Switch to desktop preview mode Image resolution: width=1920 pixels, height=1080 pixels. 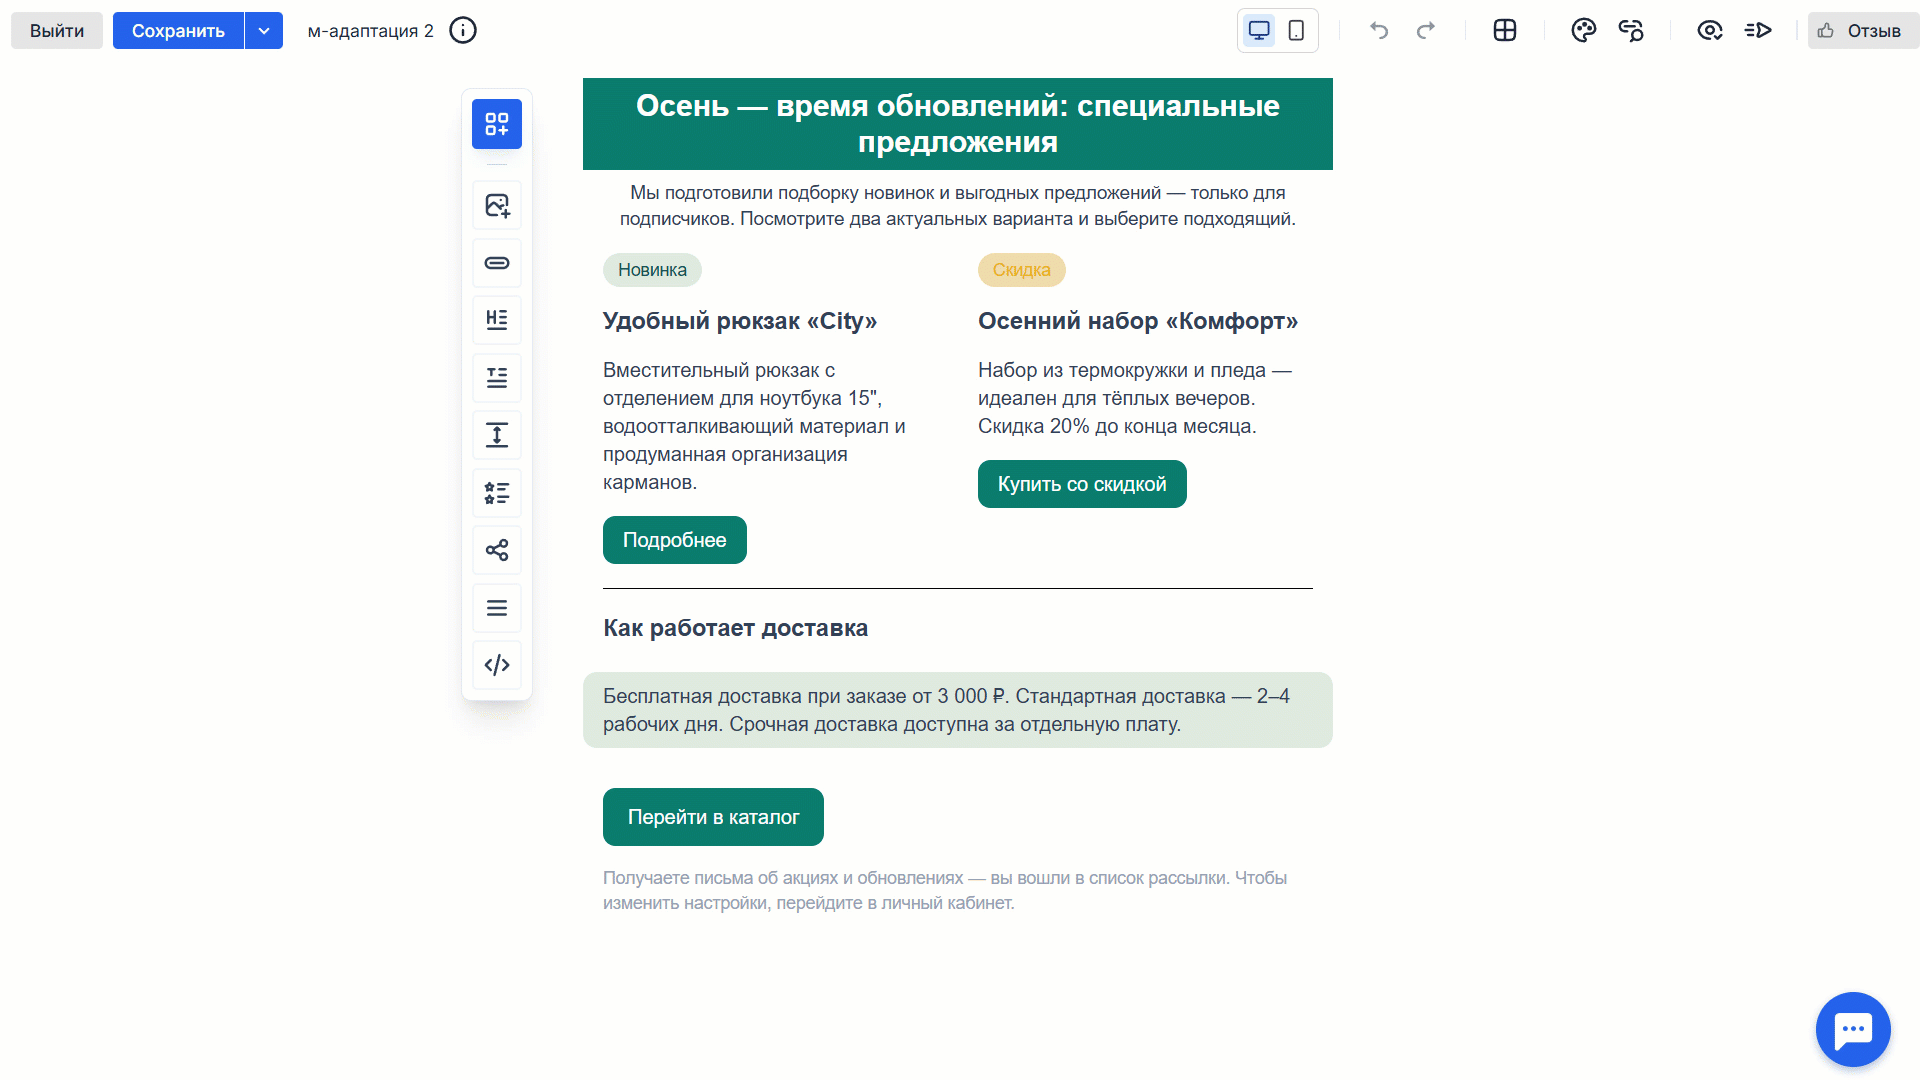(1259, 30)
